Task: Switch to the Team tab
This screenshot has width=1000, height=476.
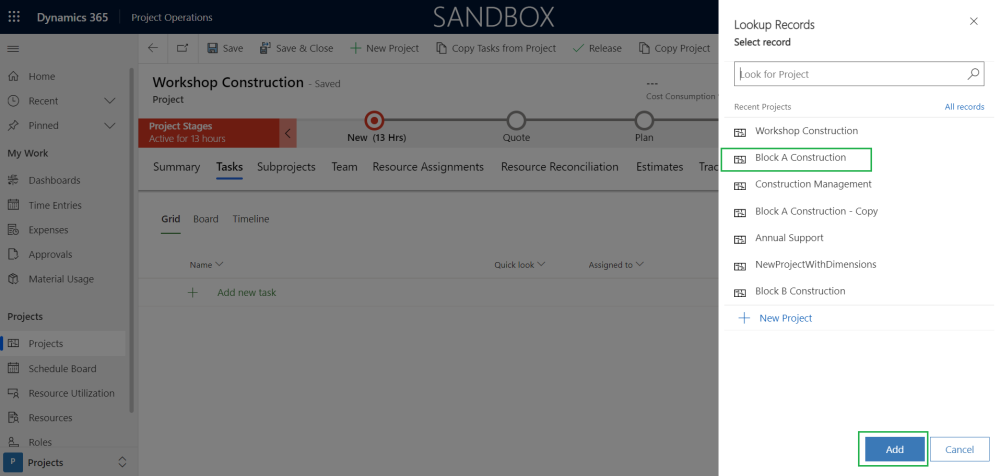Action: tap(344, 167)
